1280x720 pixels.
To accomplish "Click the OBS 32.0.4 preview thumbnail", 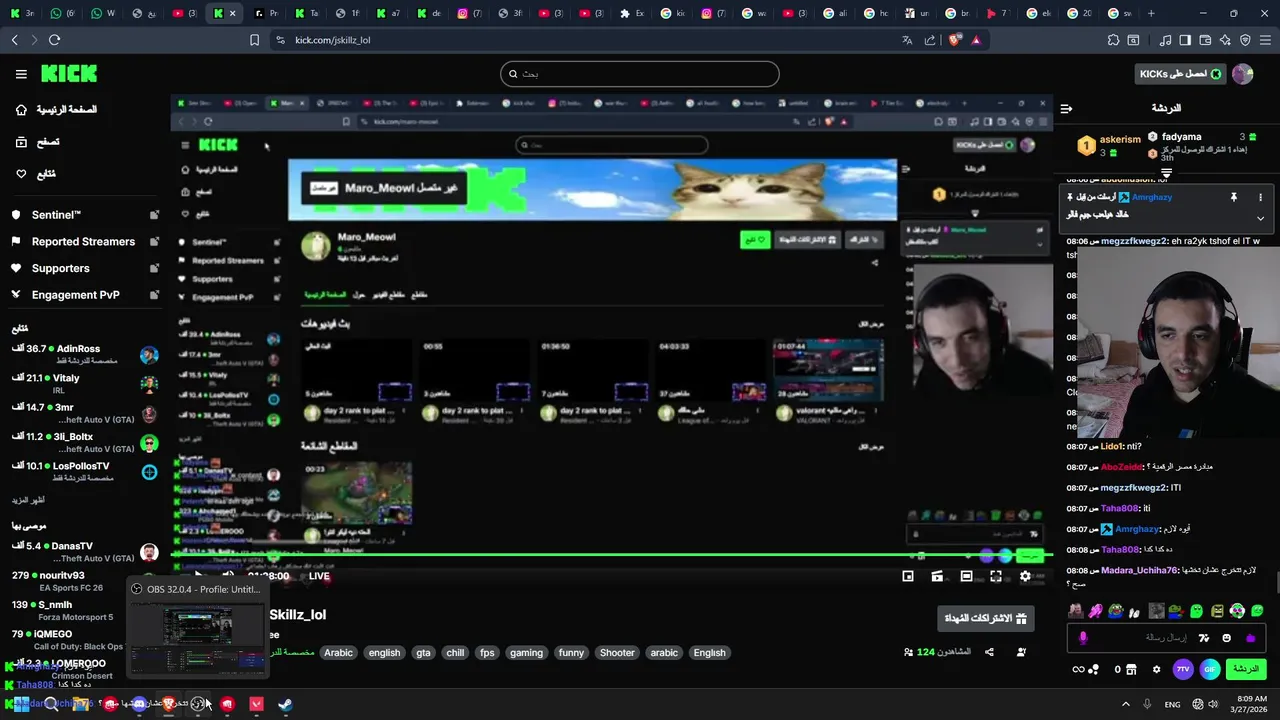I will point(197,638).
